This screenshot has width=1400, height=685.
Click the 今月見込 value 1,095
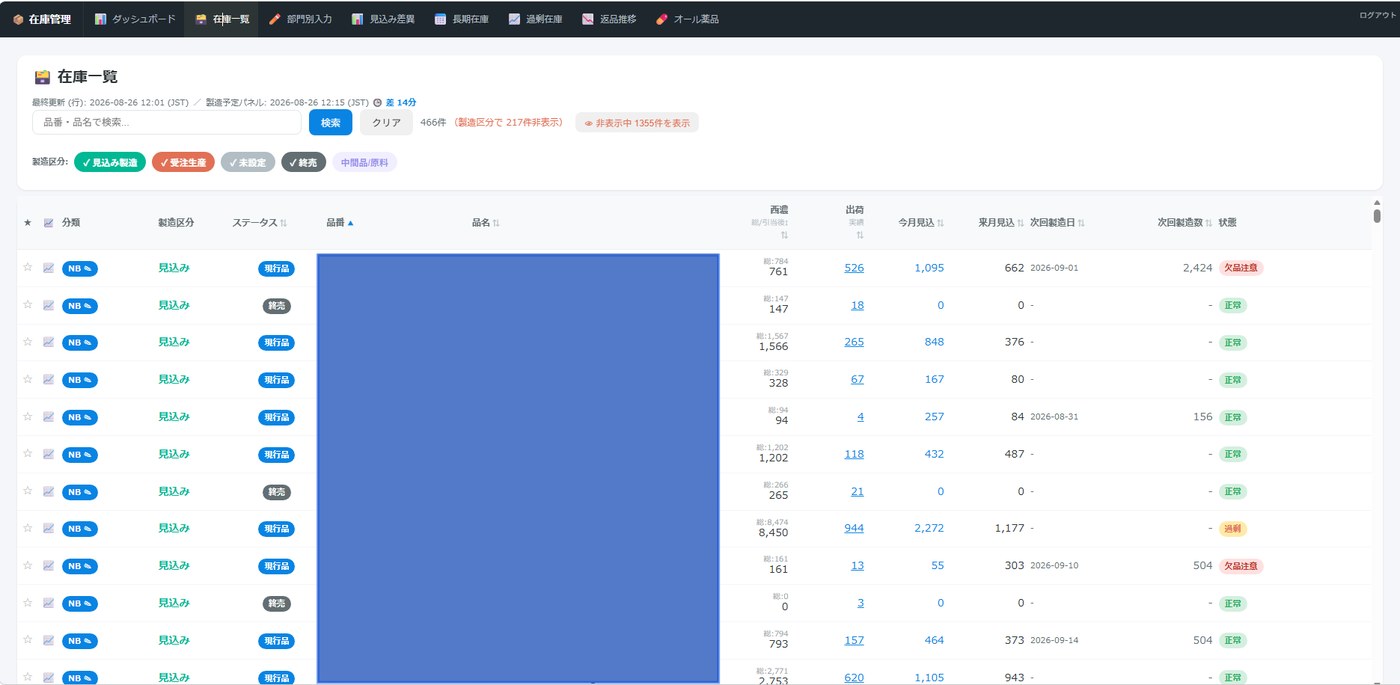(929, 268)
